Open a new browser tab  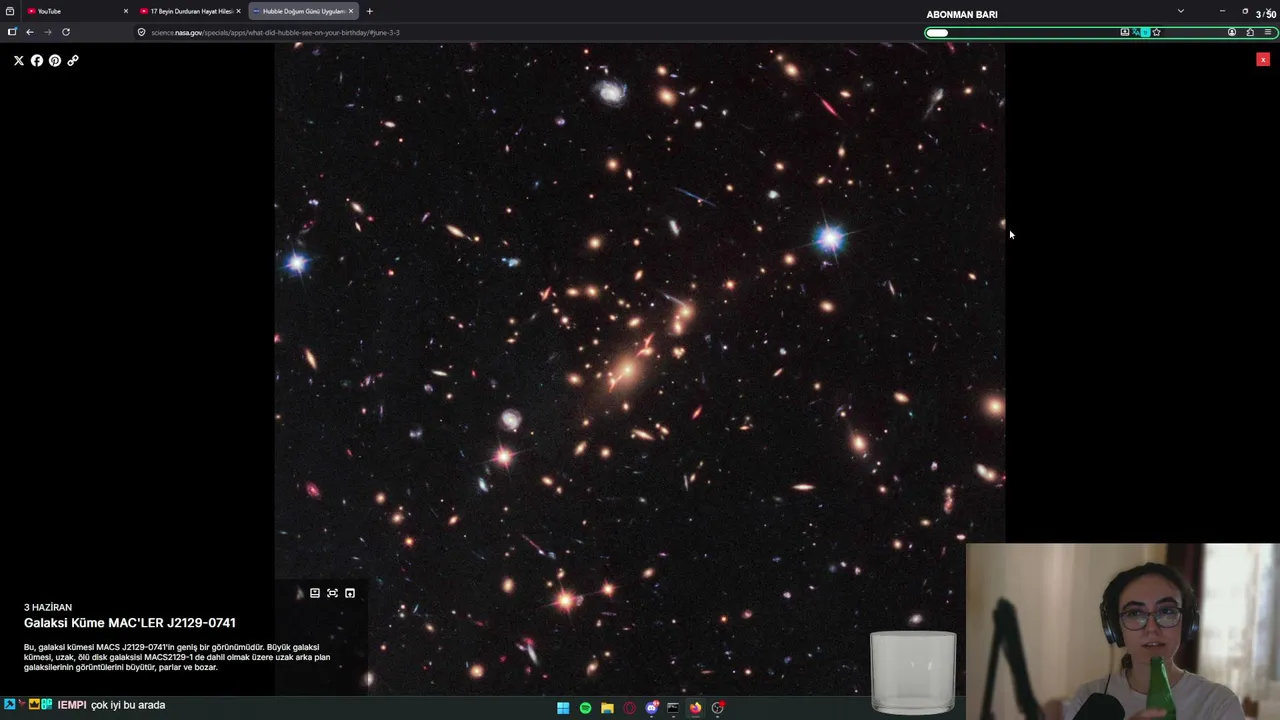pyautogui.click(x=369, y=11)
